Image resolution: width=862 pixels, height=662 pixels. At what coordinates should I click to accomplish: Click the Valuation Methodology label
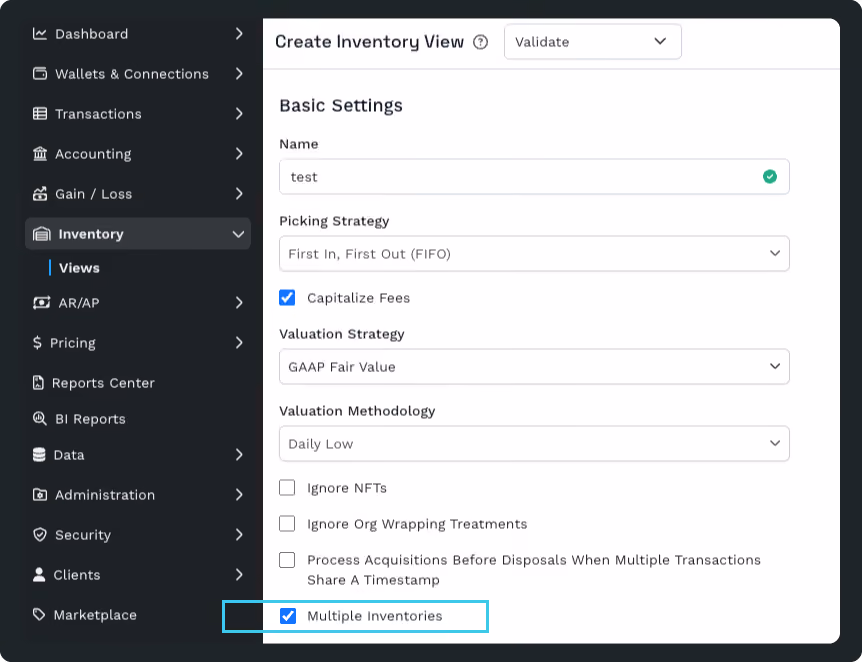357,411
